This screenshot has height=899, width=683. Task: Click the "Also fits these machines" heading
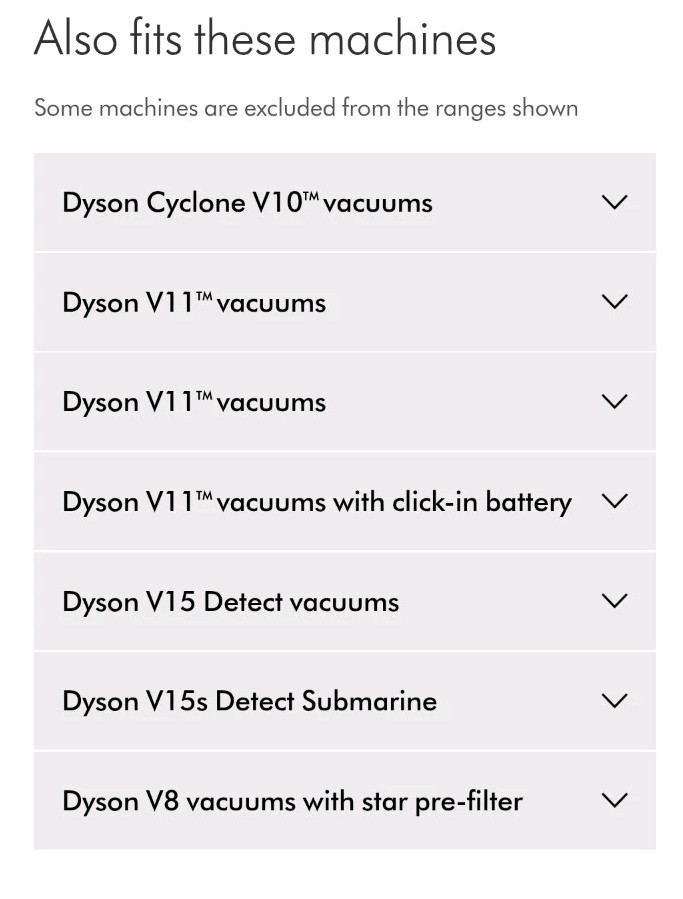coord(265,39)
